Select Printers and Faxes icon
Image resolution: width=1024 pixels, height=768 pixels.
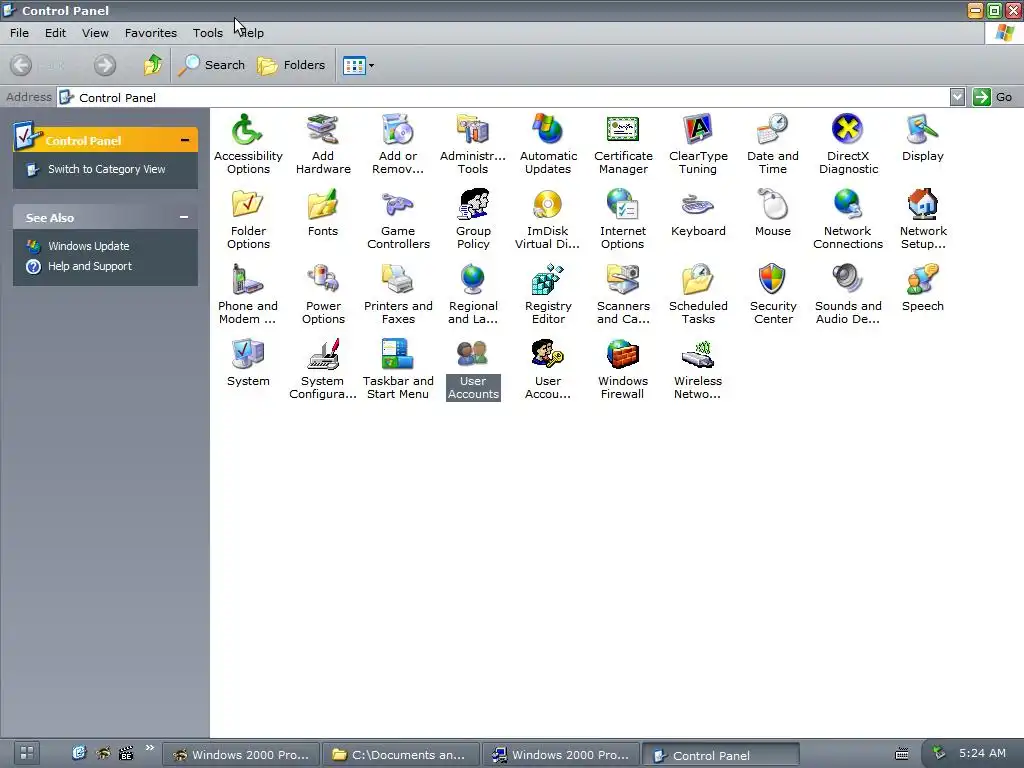tap(398, 294)
